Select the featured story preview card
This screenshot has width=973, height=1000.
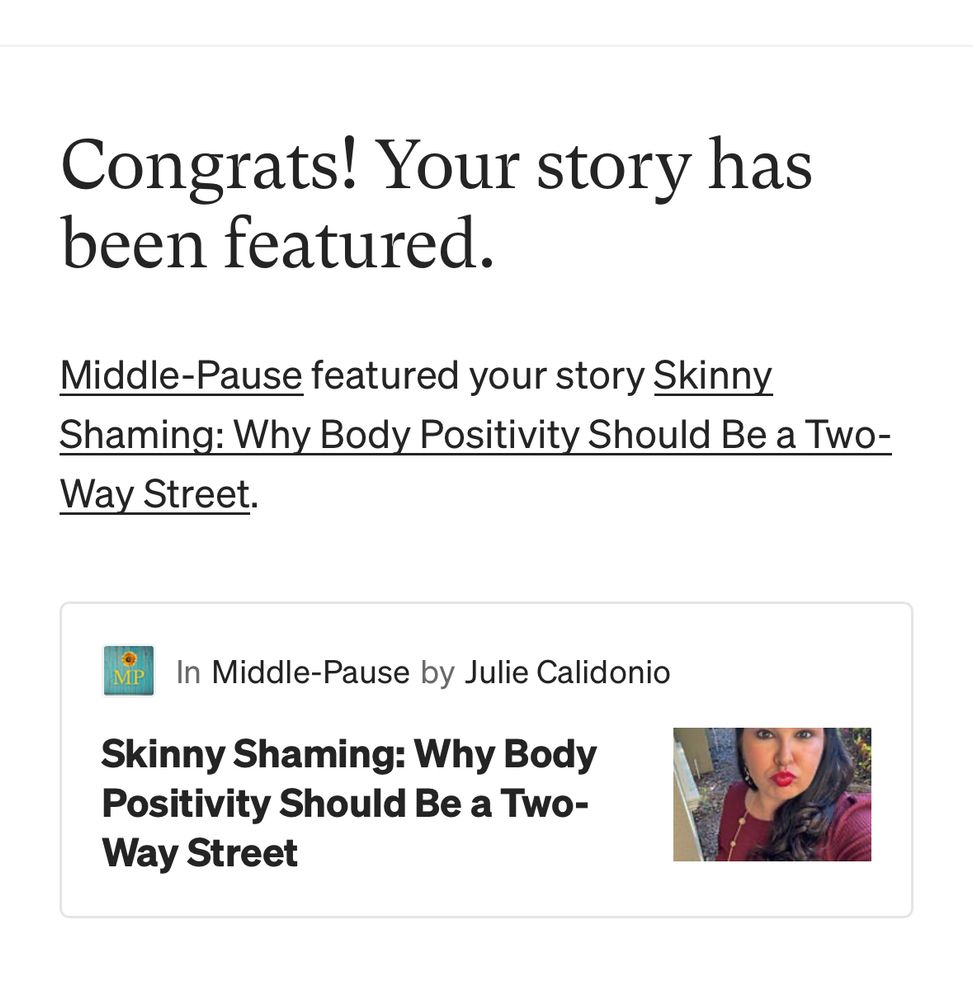pos(486,758)
